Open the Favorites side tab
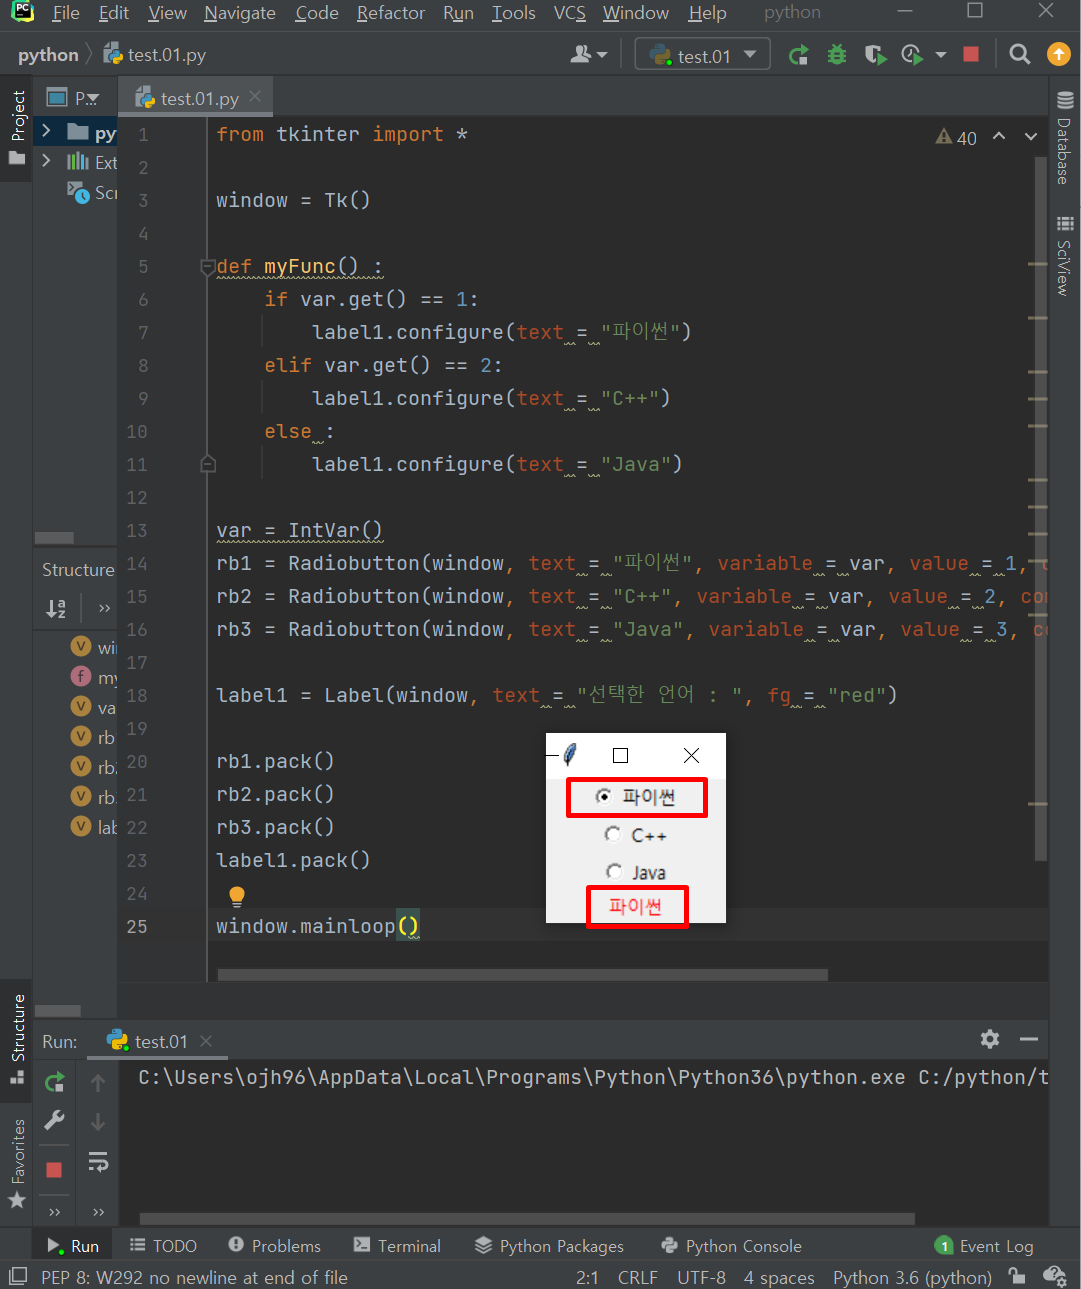The height and width of the screenshot is (1289, 1081). click(x=17, y=1163)
